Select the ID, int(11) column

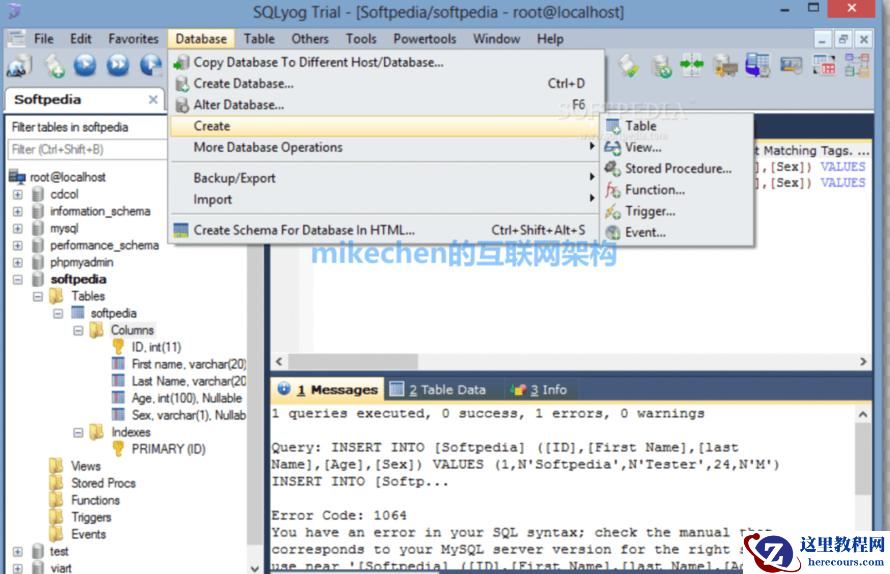pos(156,347)
